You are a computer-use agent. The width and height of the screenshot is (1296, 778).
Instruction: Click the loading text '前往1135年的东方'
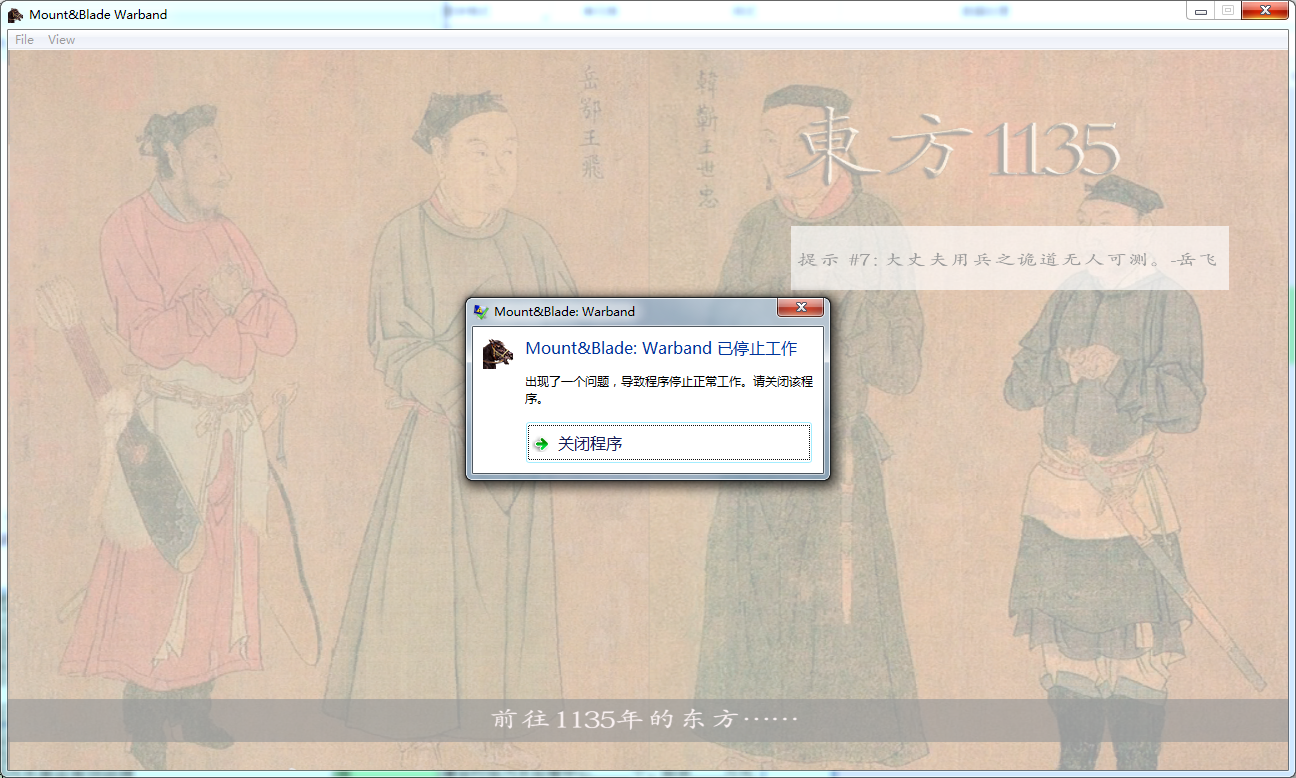613,720
